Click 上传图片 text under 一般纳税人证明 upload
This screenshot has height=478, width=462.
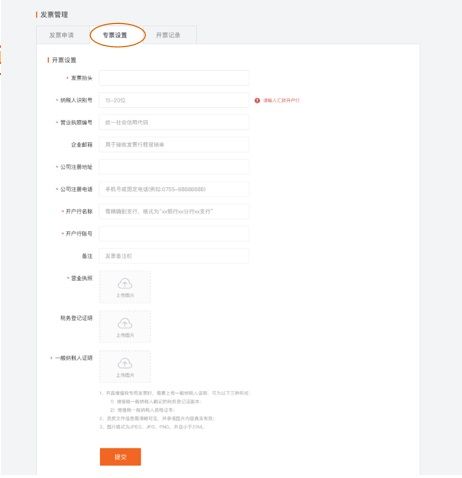pyautogui.click(x=125, y=375)
